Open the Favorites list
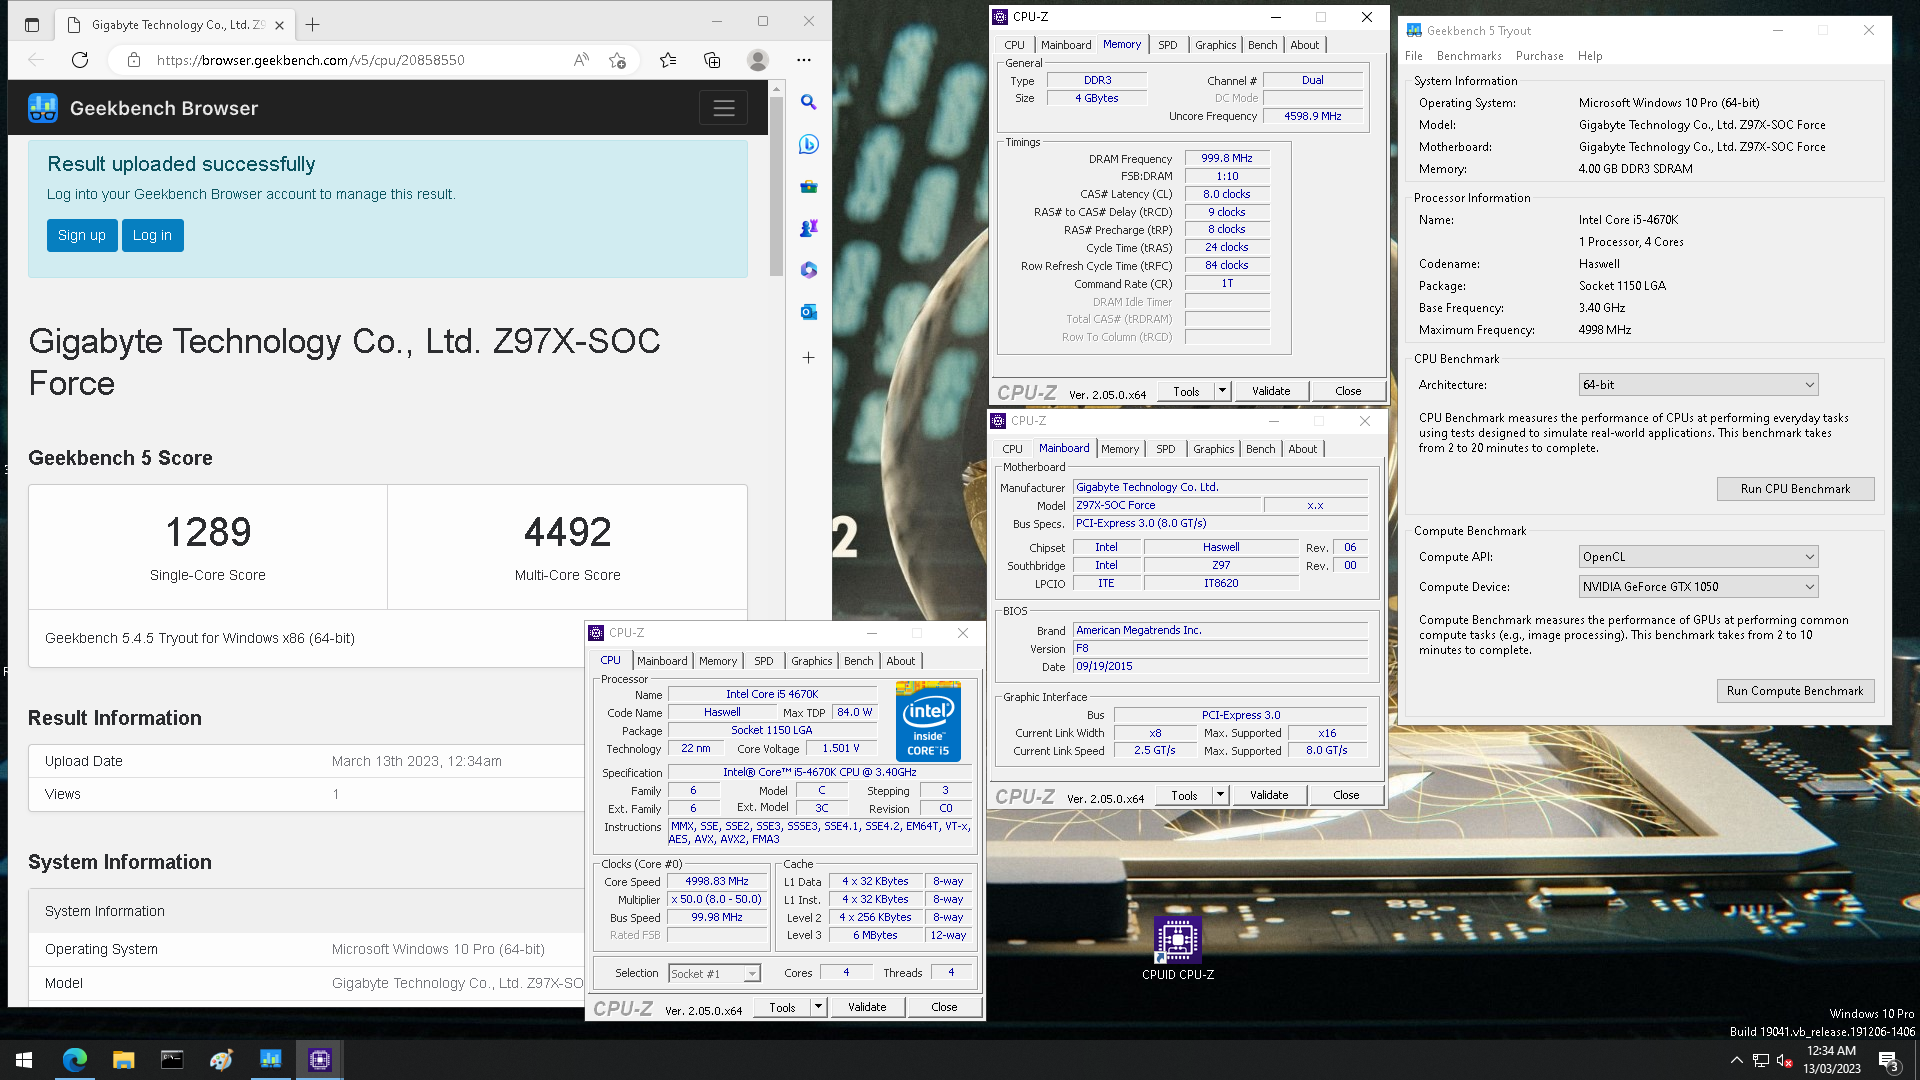This screenshot has width=1920, height=1080. point(668,60)
